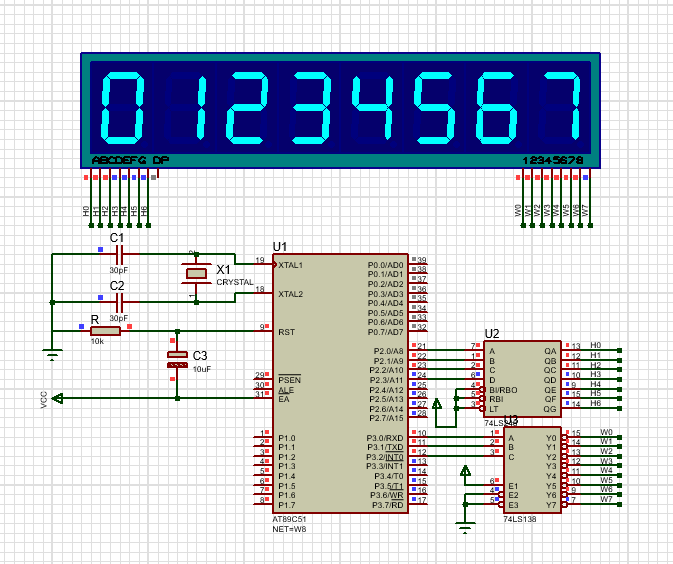Screen dimensions: 673x564
Task: Click the P2.7/A15 pin label
Action: click(386, 418)
